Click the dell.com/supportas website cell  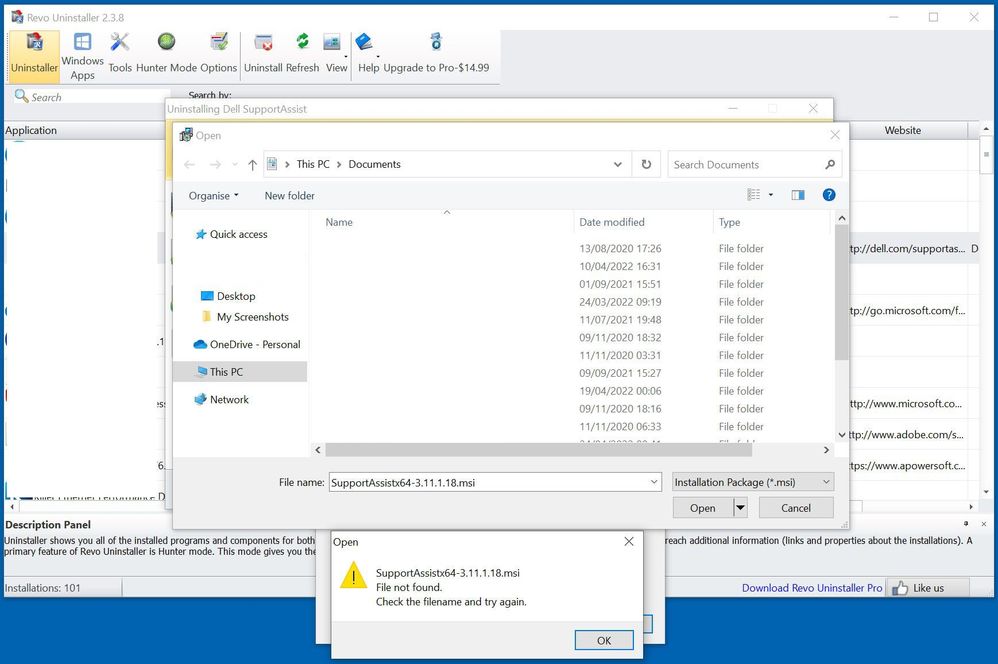[908, 249]
